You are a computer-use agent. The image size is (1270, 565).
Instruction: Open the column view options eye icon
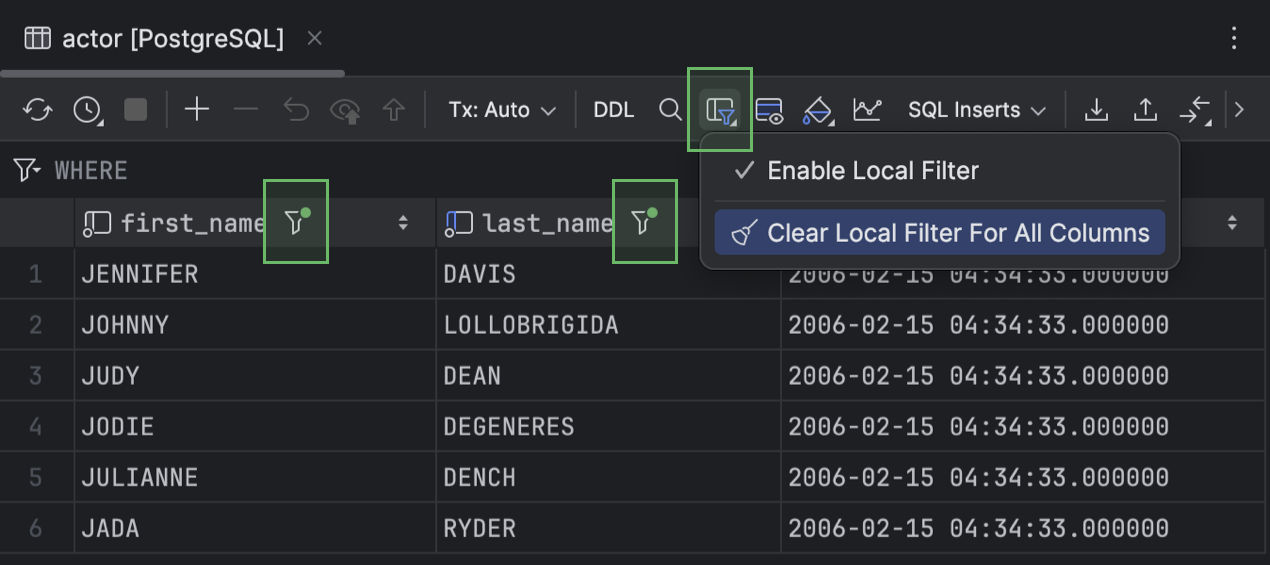(x=769, y=110)
